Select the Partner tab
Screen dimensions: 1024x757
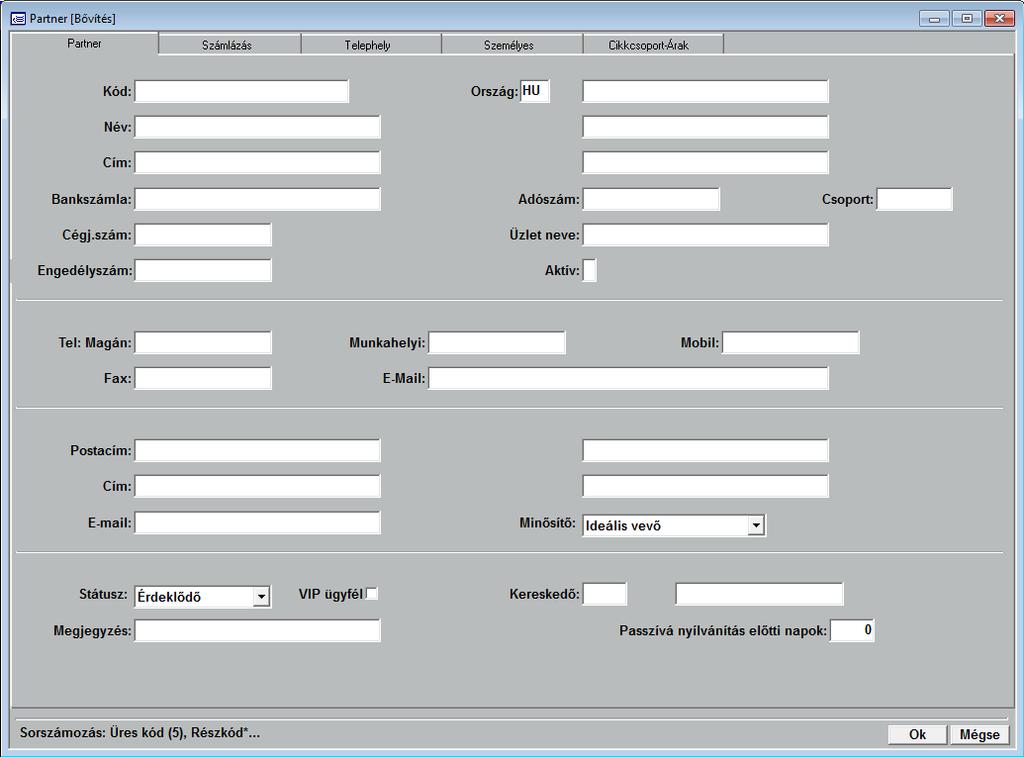tap(85, 44)
